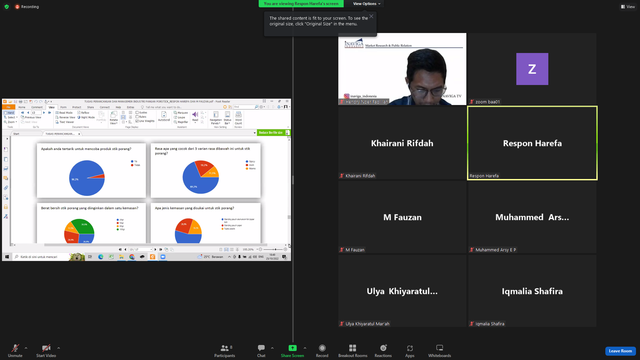Select the presenter's video tile
640x360 pixels.
click(x=402, y=69)
